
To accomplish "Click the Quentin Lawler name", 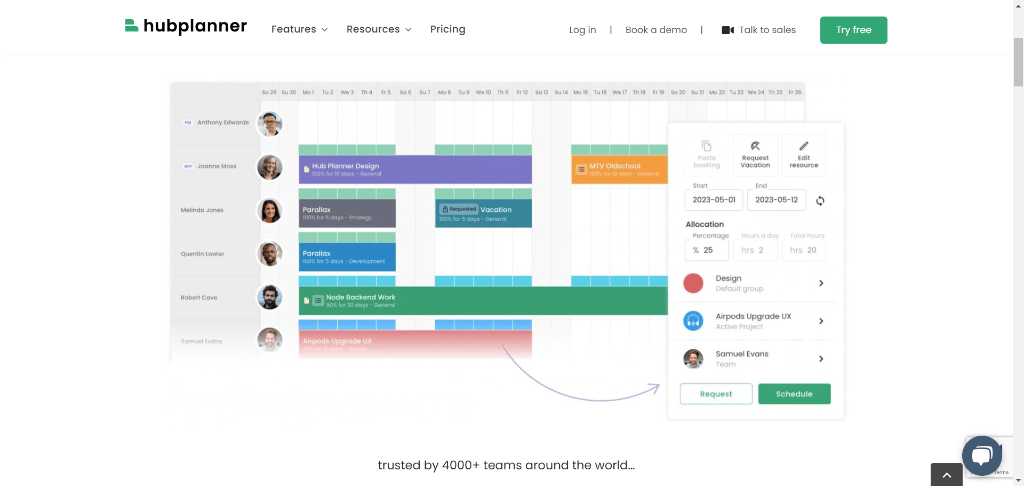I will [202, 254].
